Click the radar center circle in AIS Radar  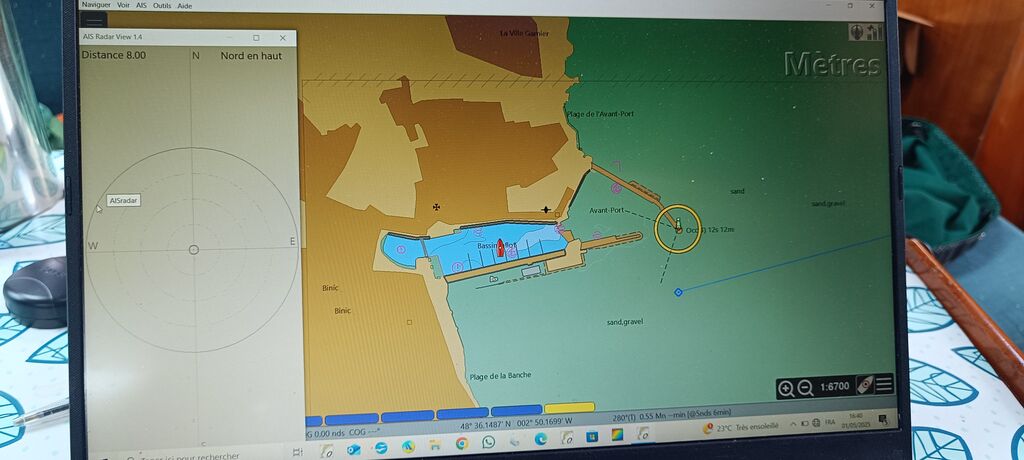pos(194,249)
